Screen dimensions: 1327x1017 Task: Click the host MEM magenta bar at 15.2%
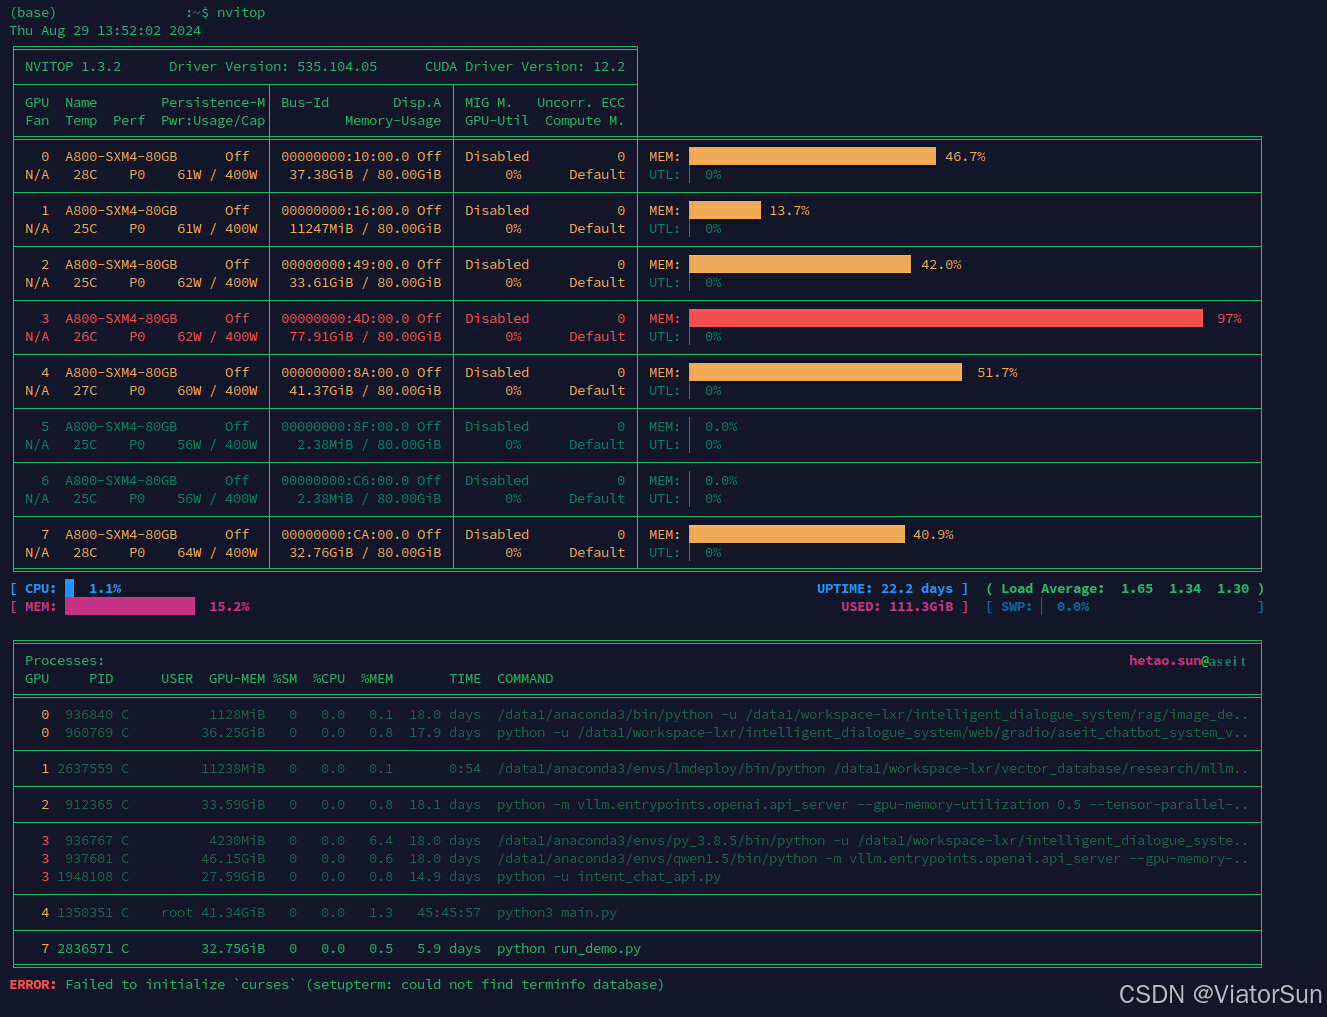(130, 606)
